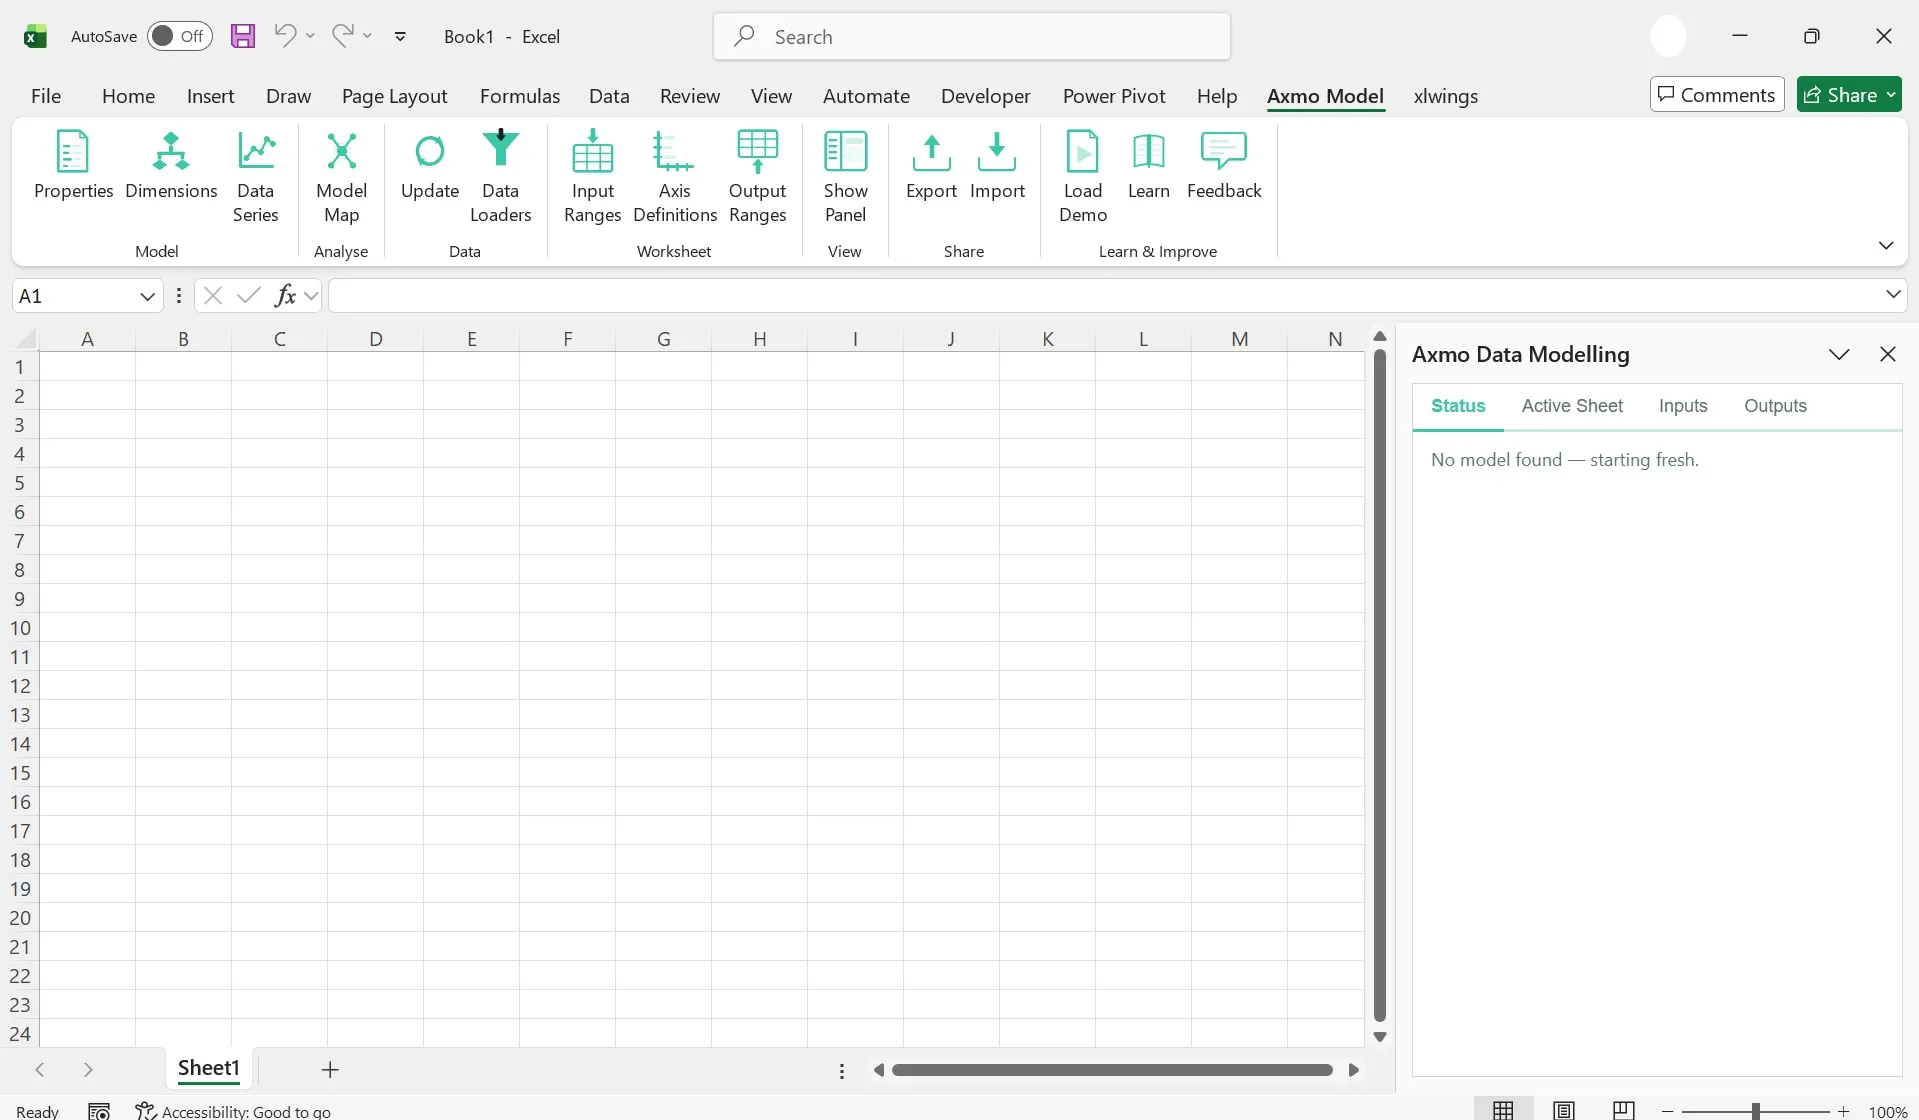The height and width of the screenshot is (1120, 1919).
Task: Add a new sheet with plus icon
Action: tap(330, 1069)
